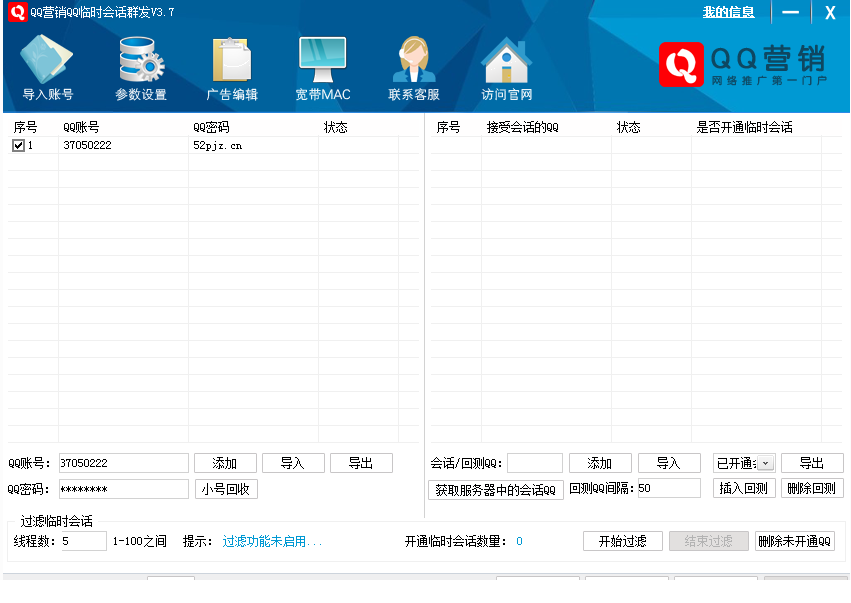Focus the QQ密码 password field

(124, 489)
